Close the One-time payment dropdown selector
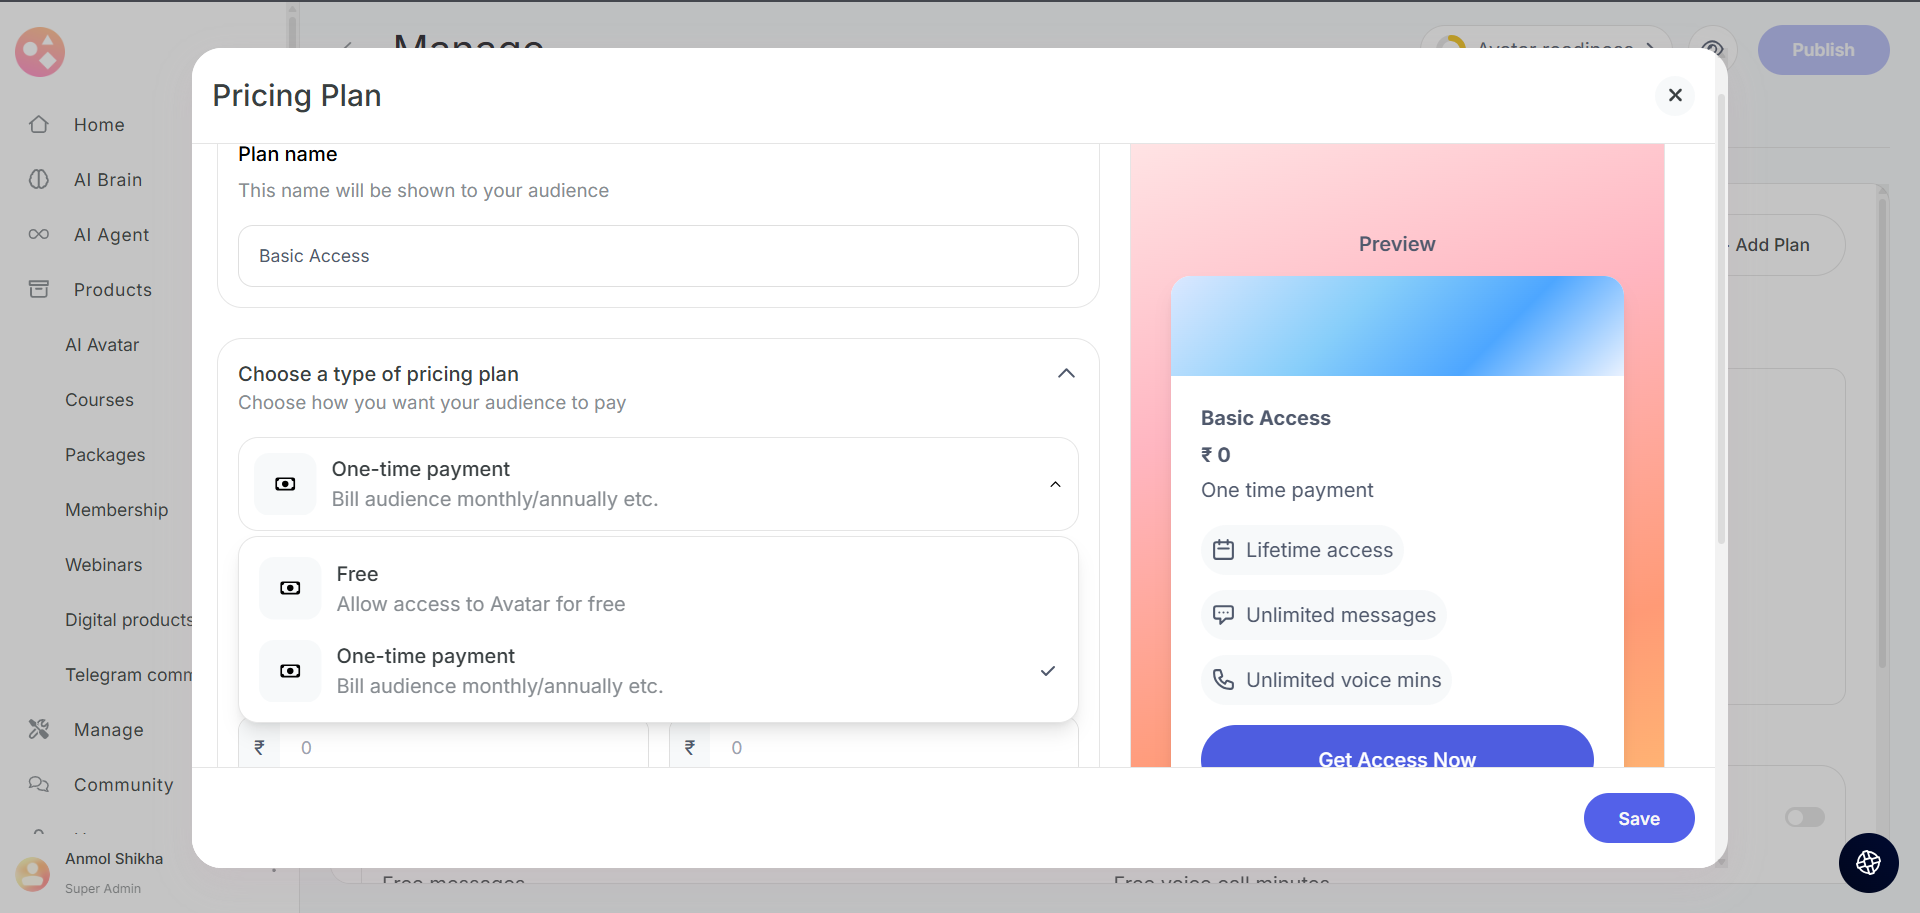Image resolution: width=1920 pixels, height=913 pixels. click(x=1055, y=485)
